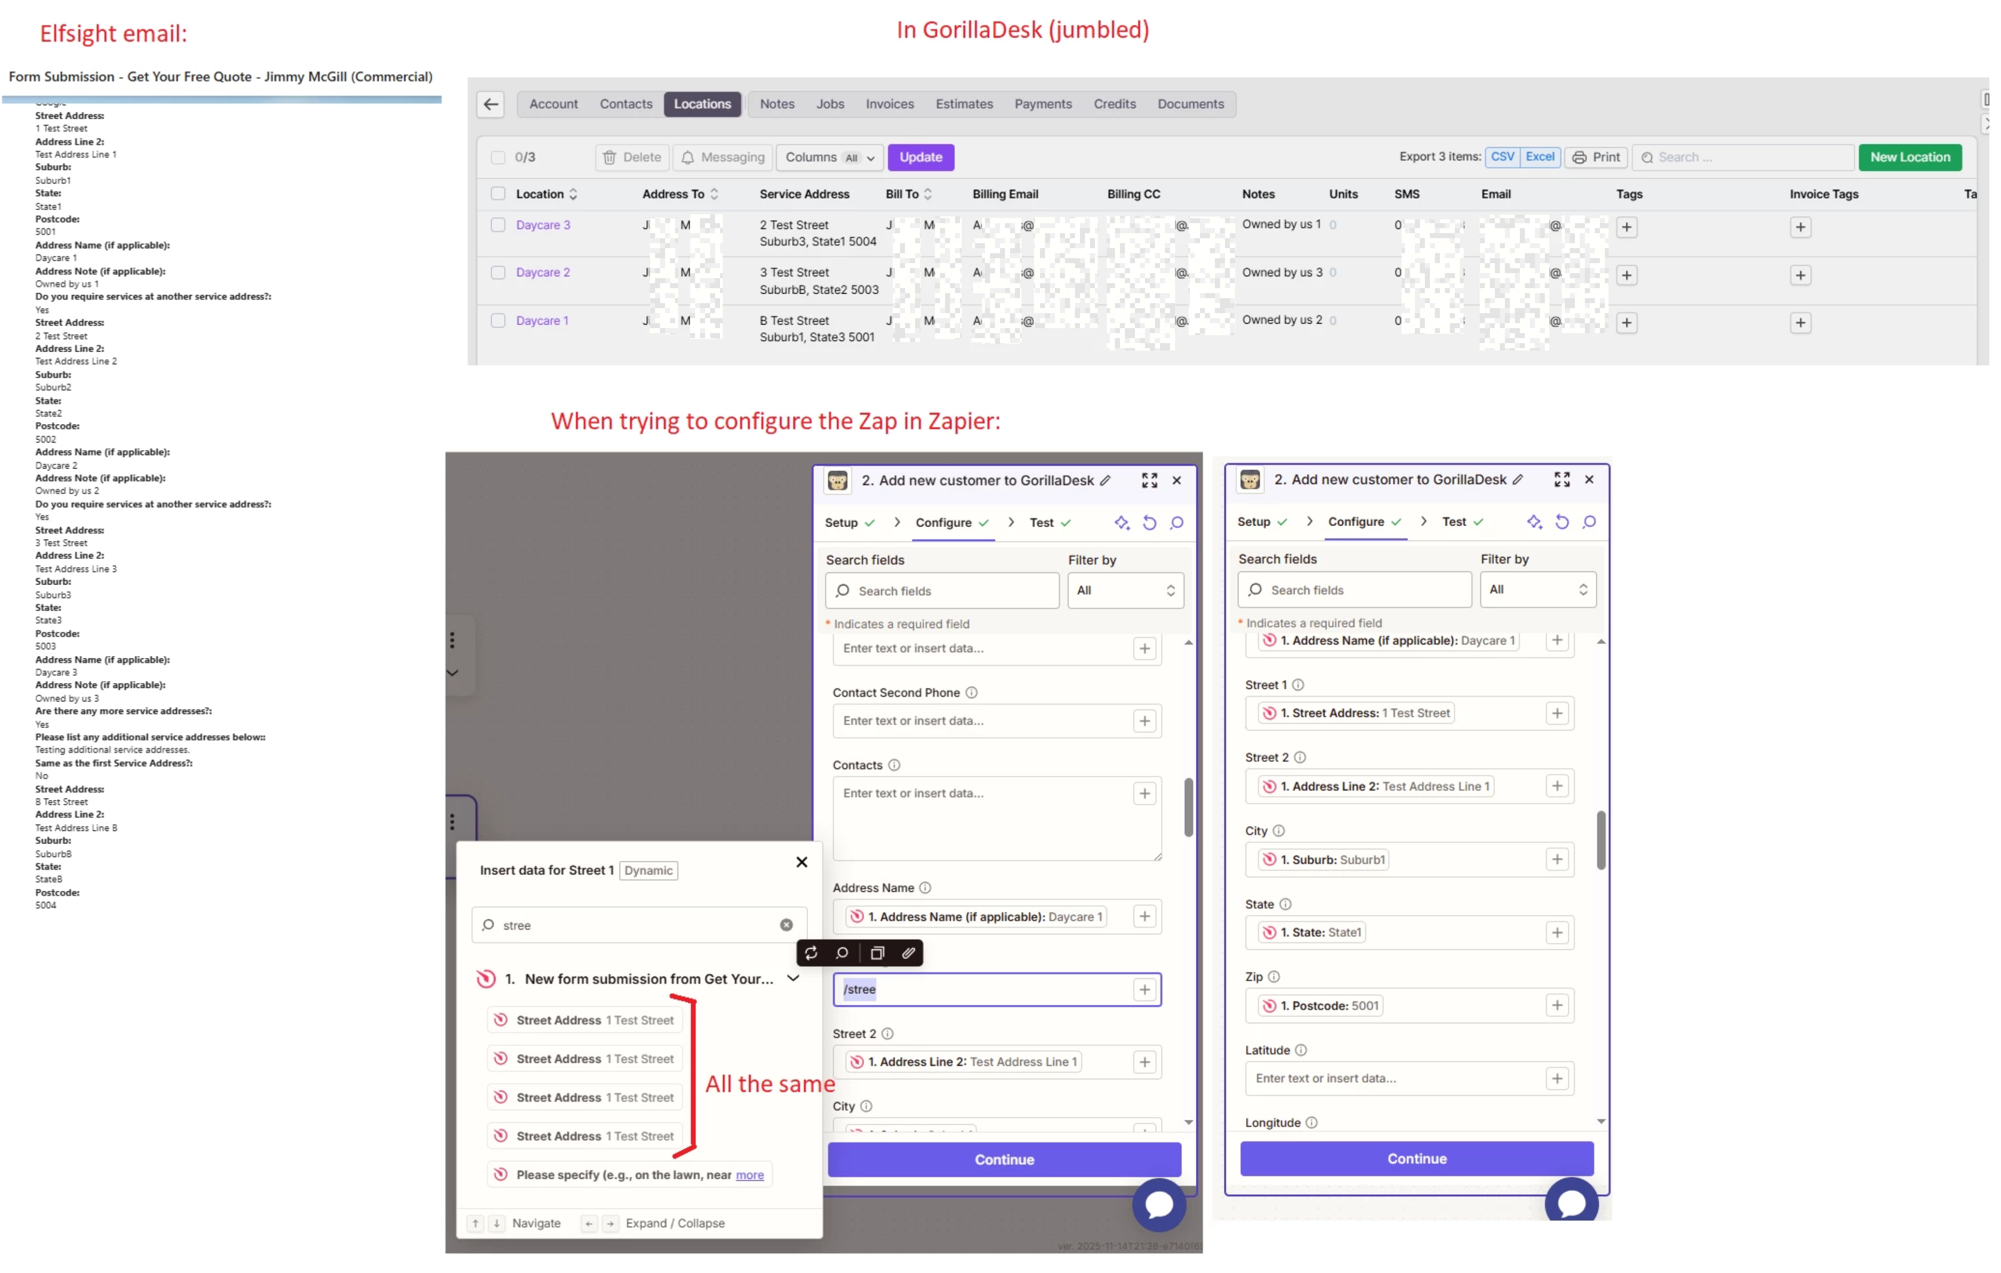
Task: Click the right panel Search fields input
Action: (x=1354, y=590)
